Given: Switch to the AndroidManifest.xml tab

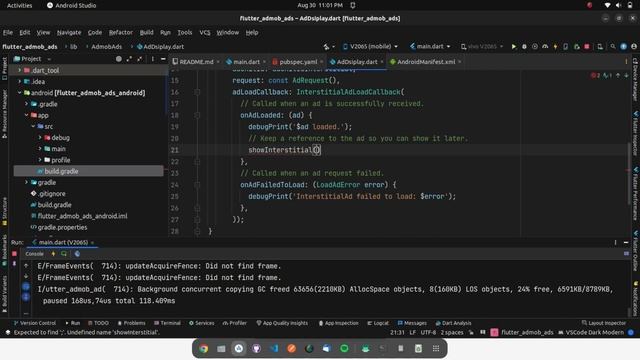Looking at the screenshot, I should (x=426, y=62).
